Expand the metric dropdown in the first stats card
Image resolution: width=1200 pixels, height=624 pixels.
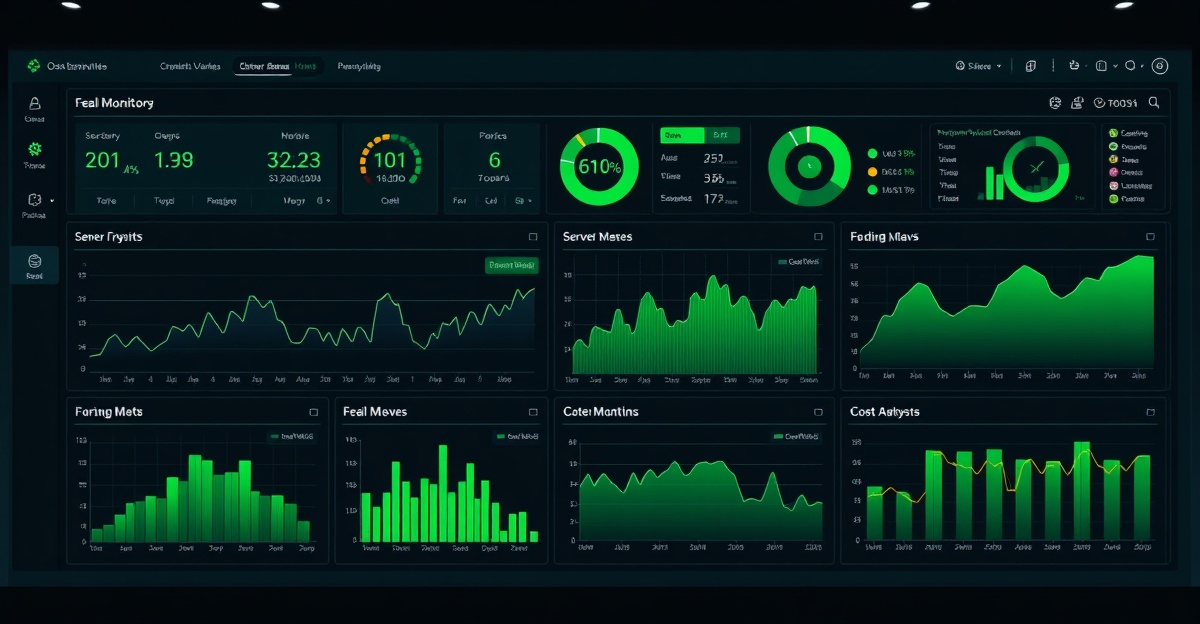coord(320,200)
